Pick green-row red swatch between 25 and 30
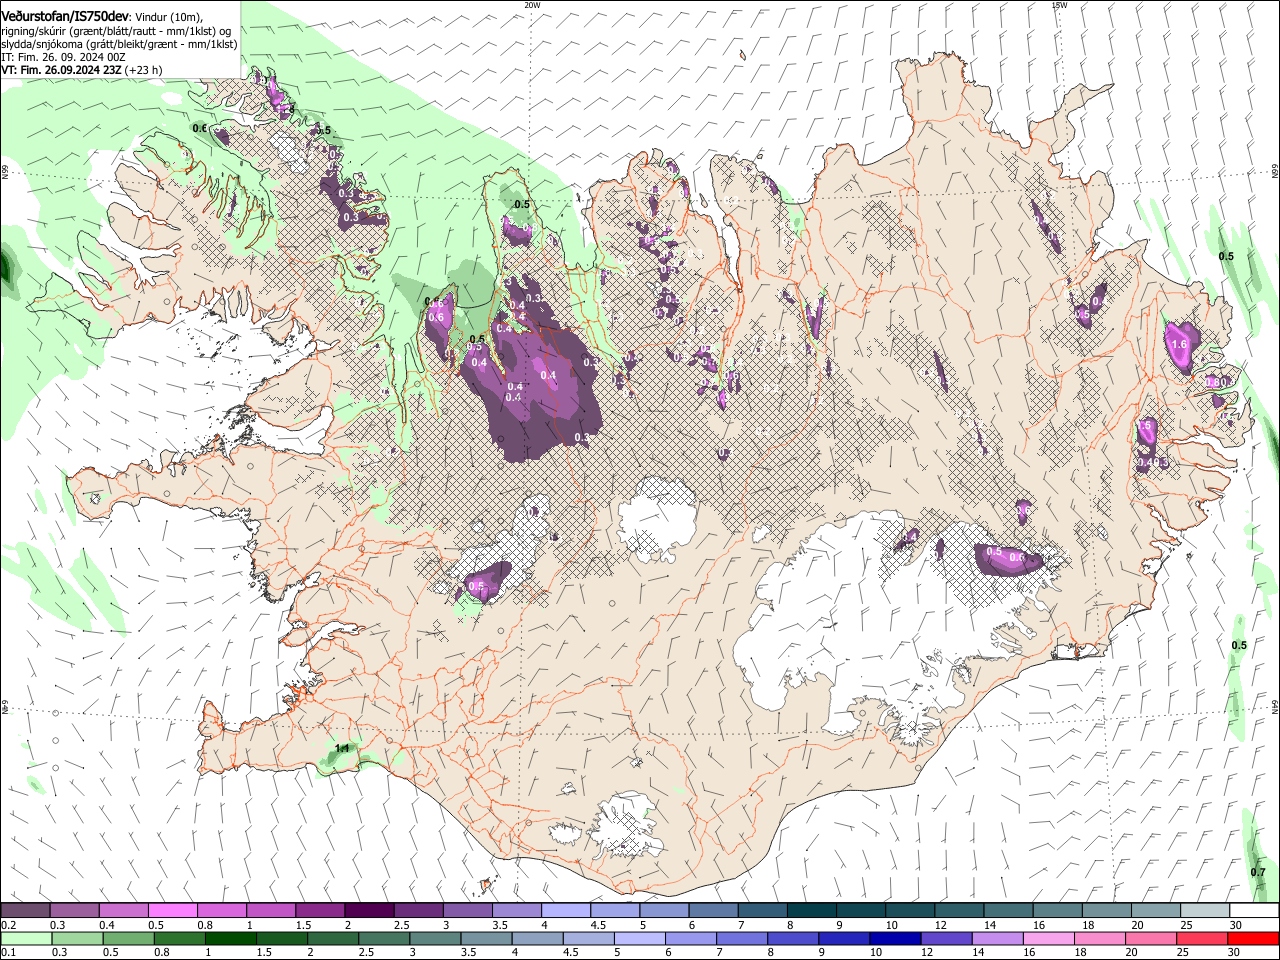 (1203, 938)
